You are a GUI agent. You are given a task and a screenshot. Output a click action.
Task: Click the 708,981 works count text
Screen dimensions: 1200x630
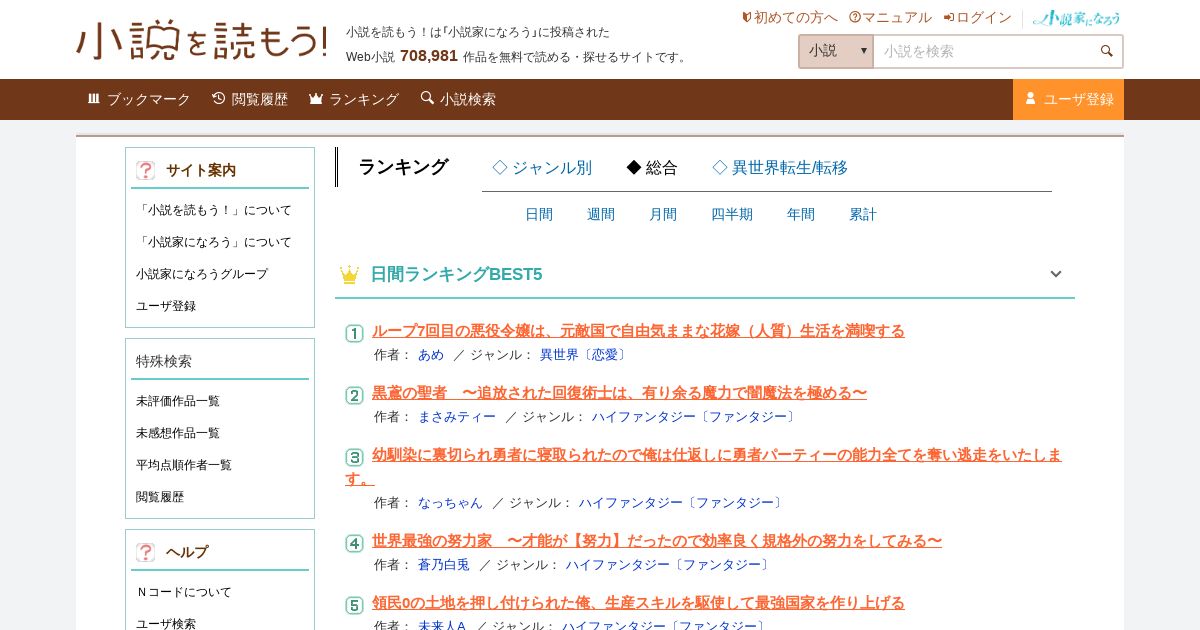point(429,56)
